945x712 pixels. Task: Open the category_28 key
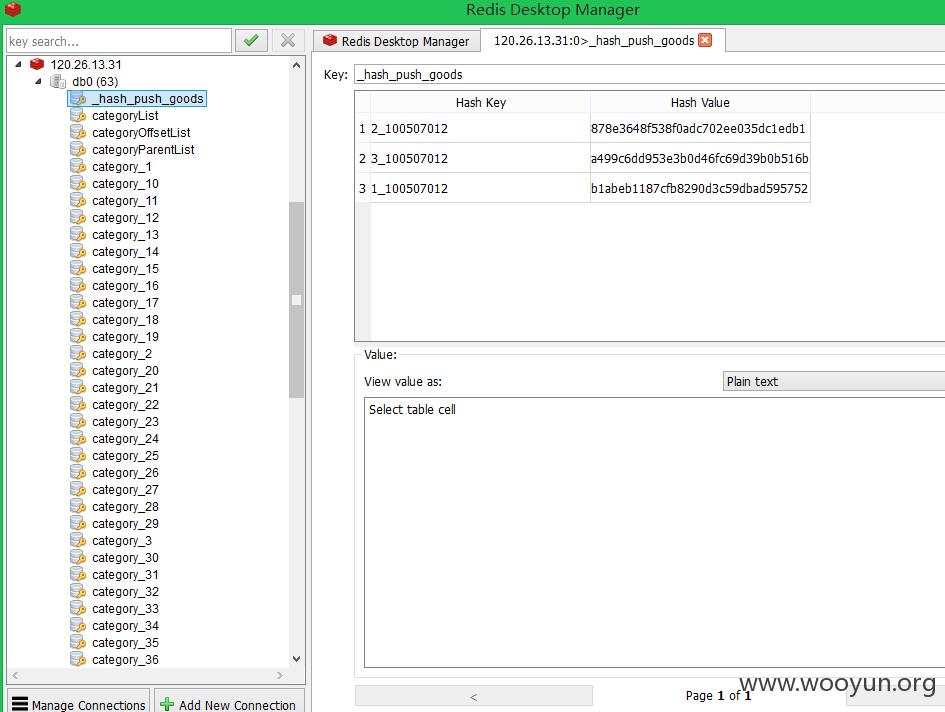(x=125, y=506)
